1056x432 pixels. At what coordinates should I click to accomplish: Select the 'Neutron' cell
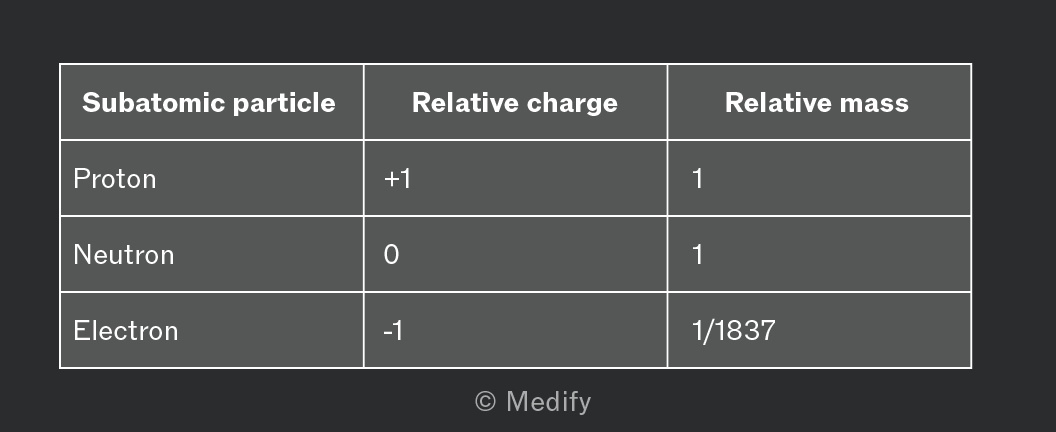click(x=124, y=255)
